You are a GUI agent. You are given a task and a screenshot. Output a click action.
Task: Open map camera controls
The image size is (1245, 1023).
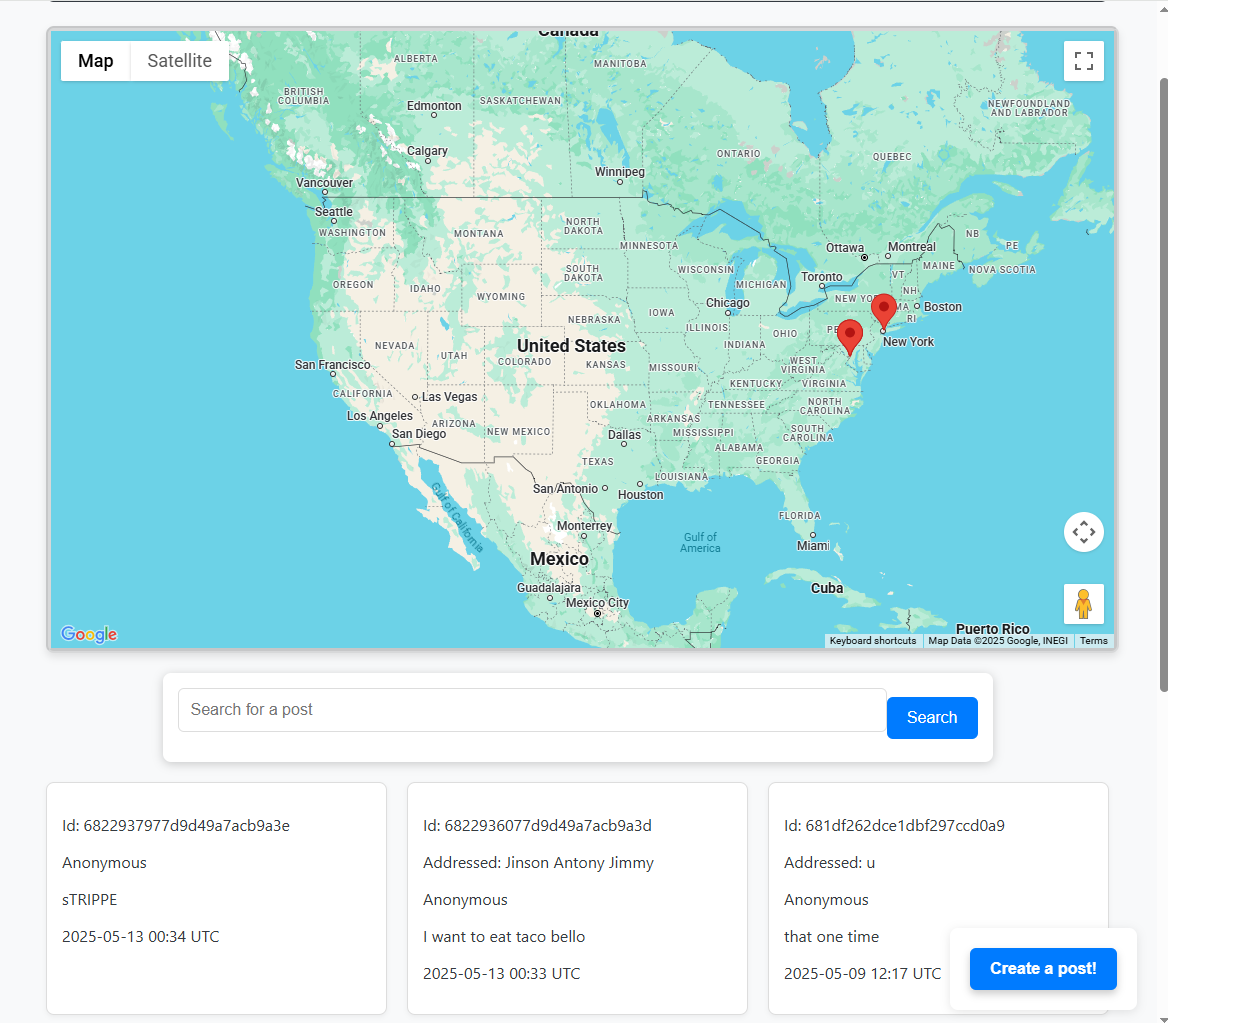tap(1084, 532)
